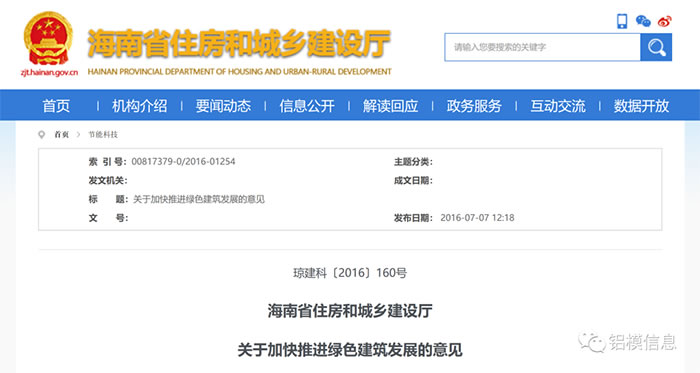Click the 成文日期 label
Image resolution: width=700 pixels, height=373 pixels.
[x=413, y=180]
